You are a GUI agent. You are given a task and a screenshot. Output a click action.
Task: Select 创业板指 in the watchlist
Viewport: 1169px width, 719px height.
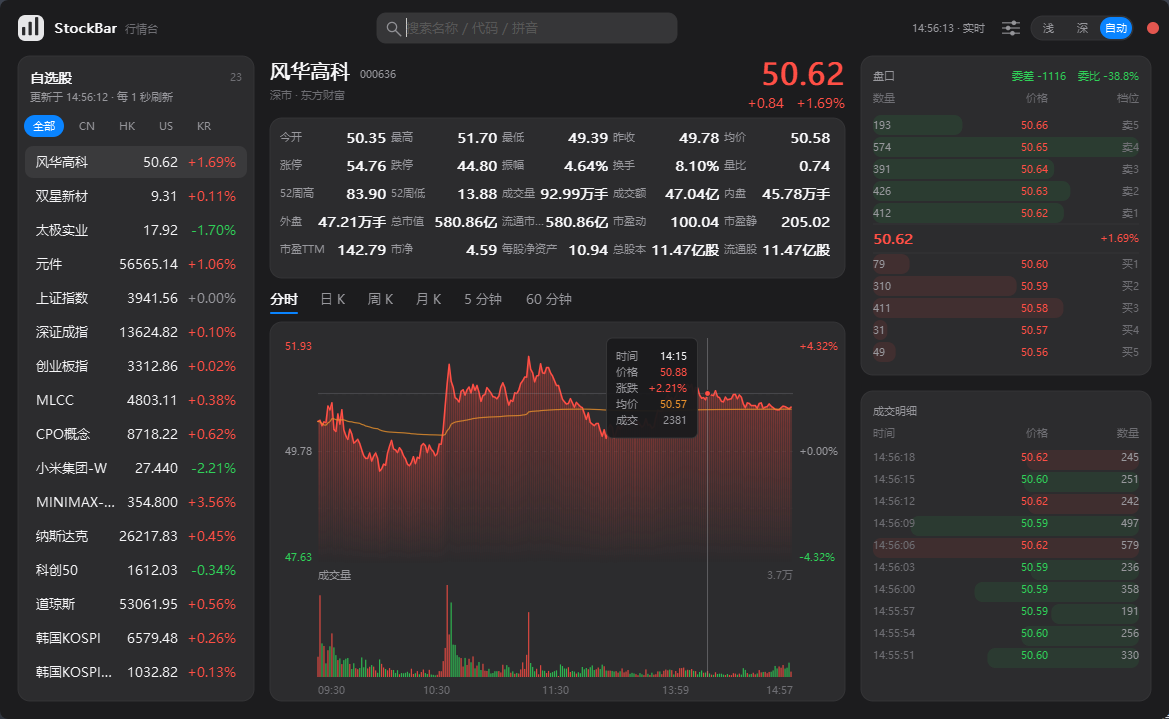pos(136,366)
